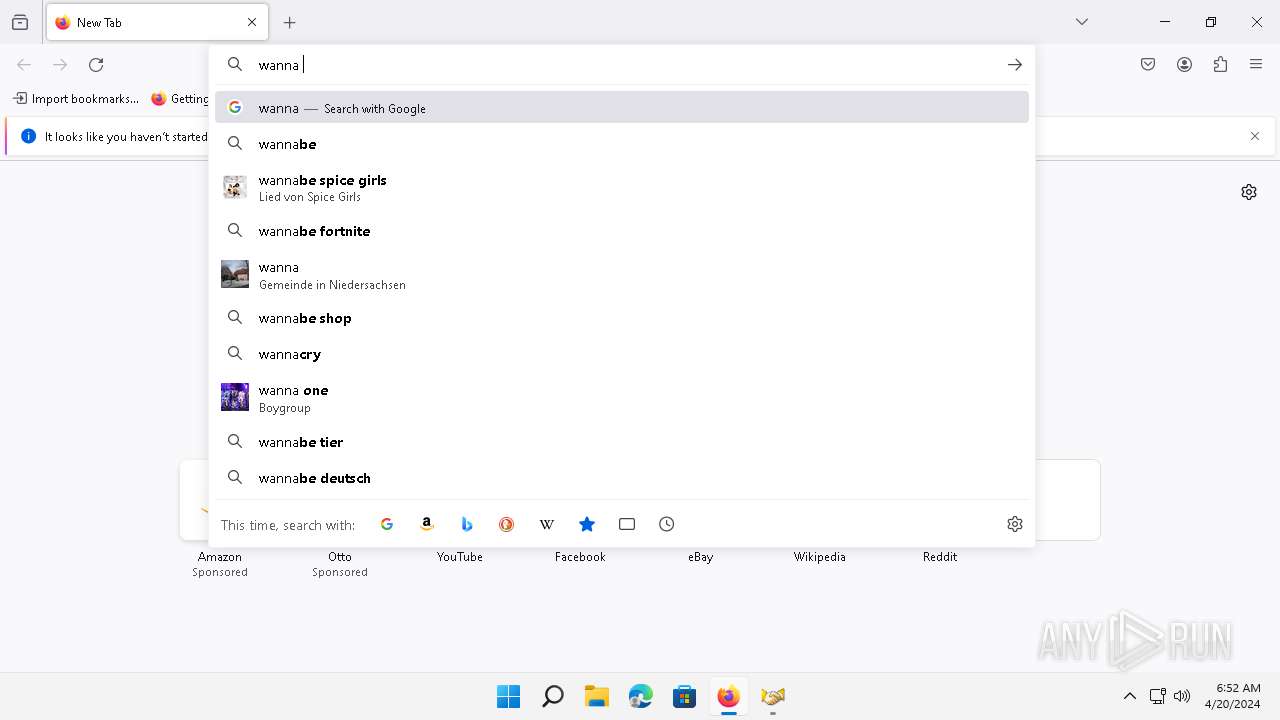Viewport: 1280px width, 720px height.
Task: Reload the current page
Action: coord(96,65)
